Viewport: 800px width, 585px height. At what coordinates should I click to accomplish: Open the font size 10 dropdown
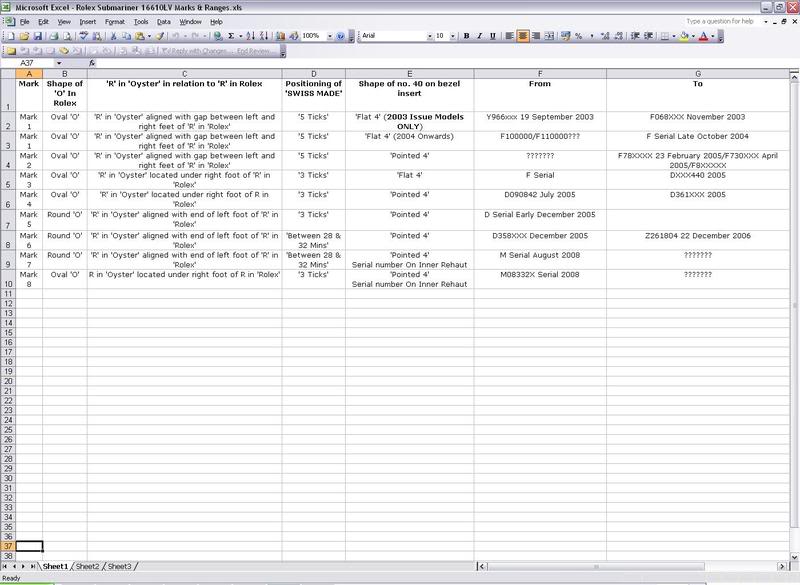pos(453,36)
